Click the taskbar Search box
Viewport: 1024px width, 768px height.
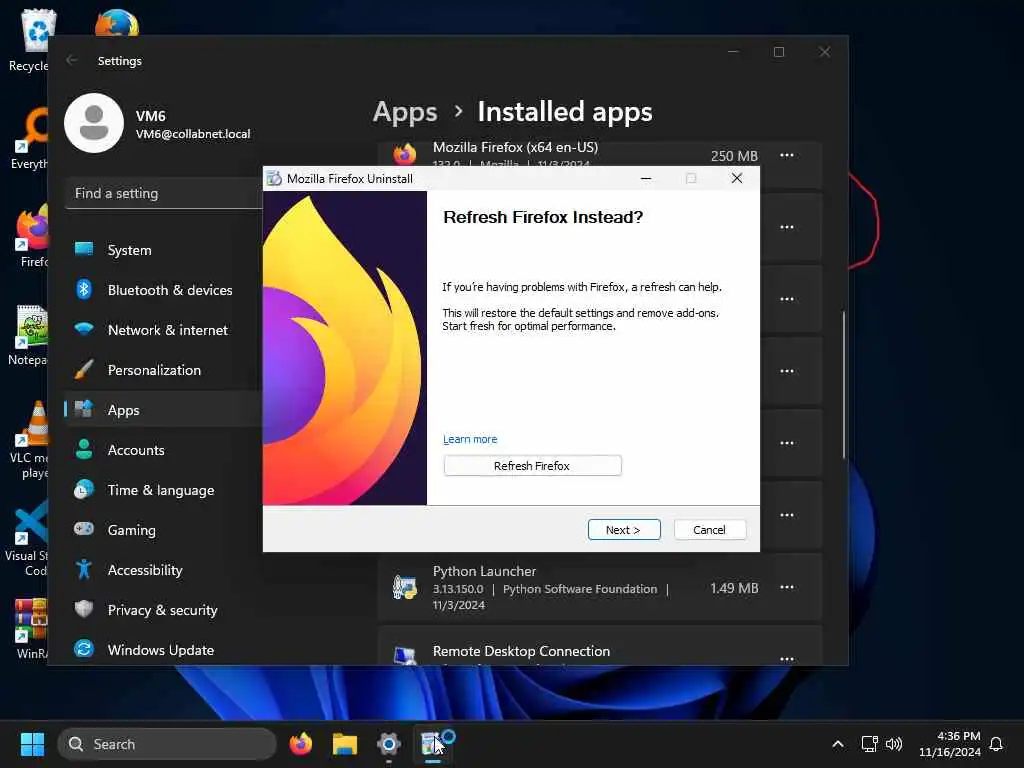pyautogui.click(x=167, y=744)
